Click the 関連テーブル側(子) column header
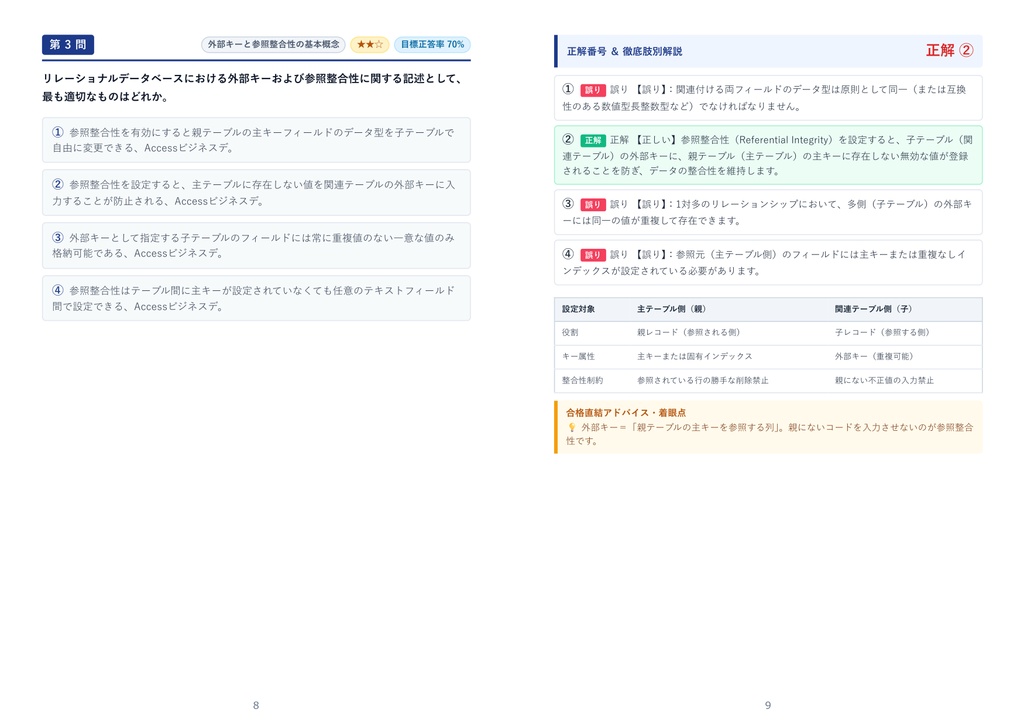The height and width of the screenshot is (727, 1024). pyautogui.click(x=873, y=309)
